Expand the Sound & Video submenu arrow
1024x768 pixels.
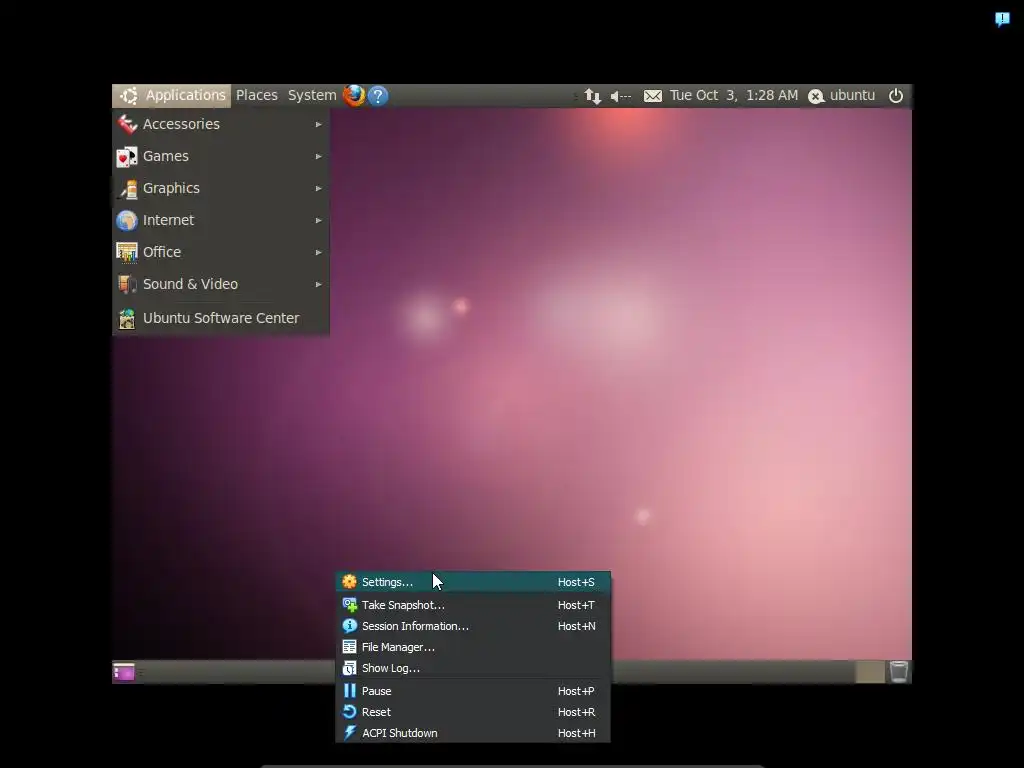319,284
